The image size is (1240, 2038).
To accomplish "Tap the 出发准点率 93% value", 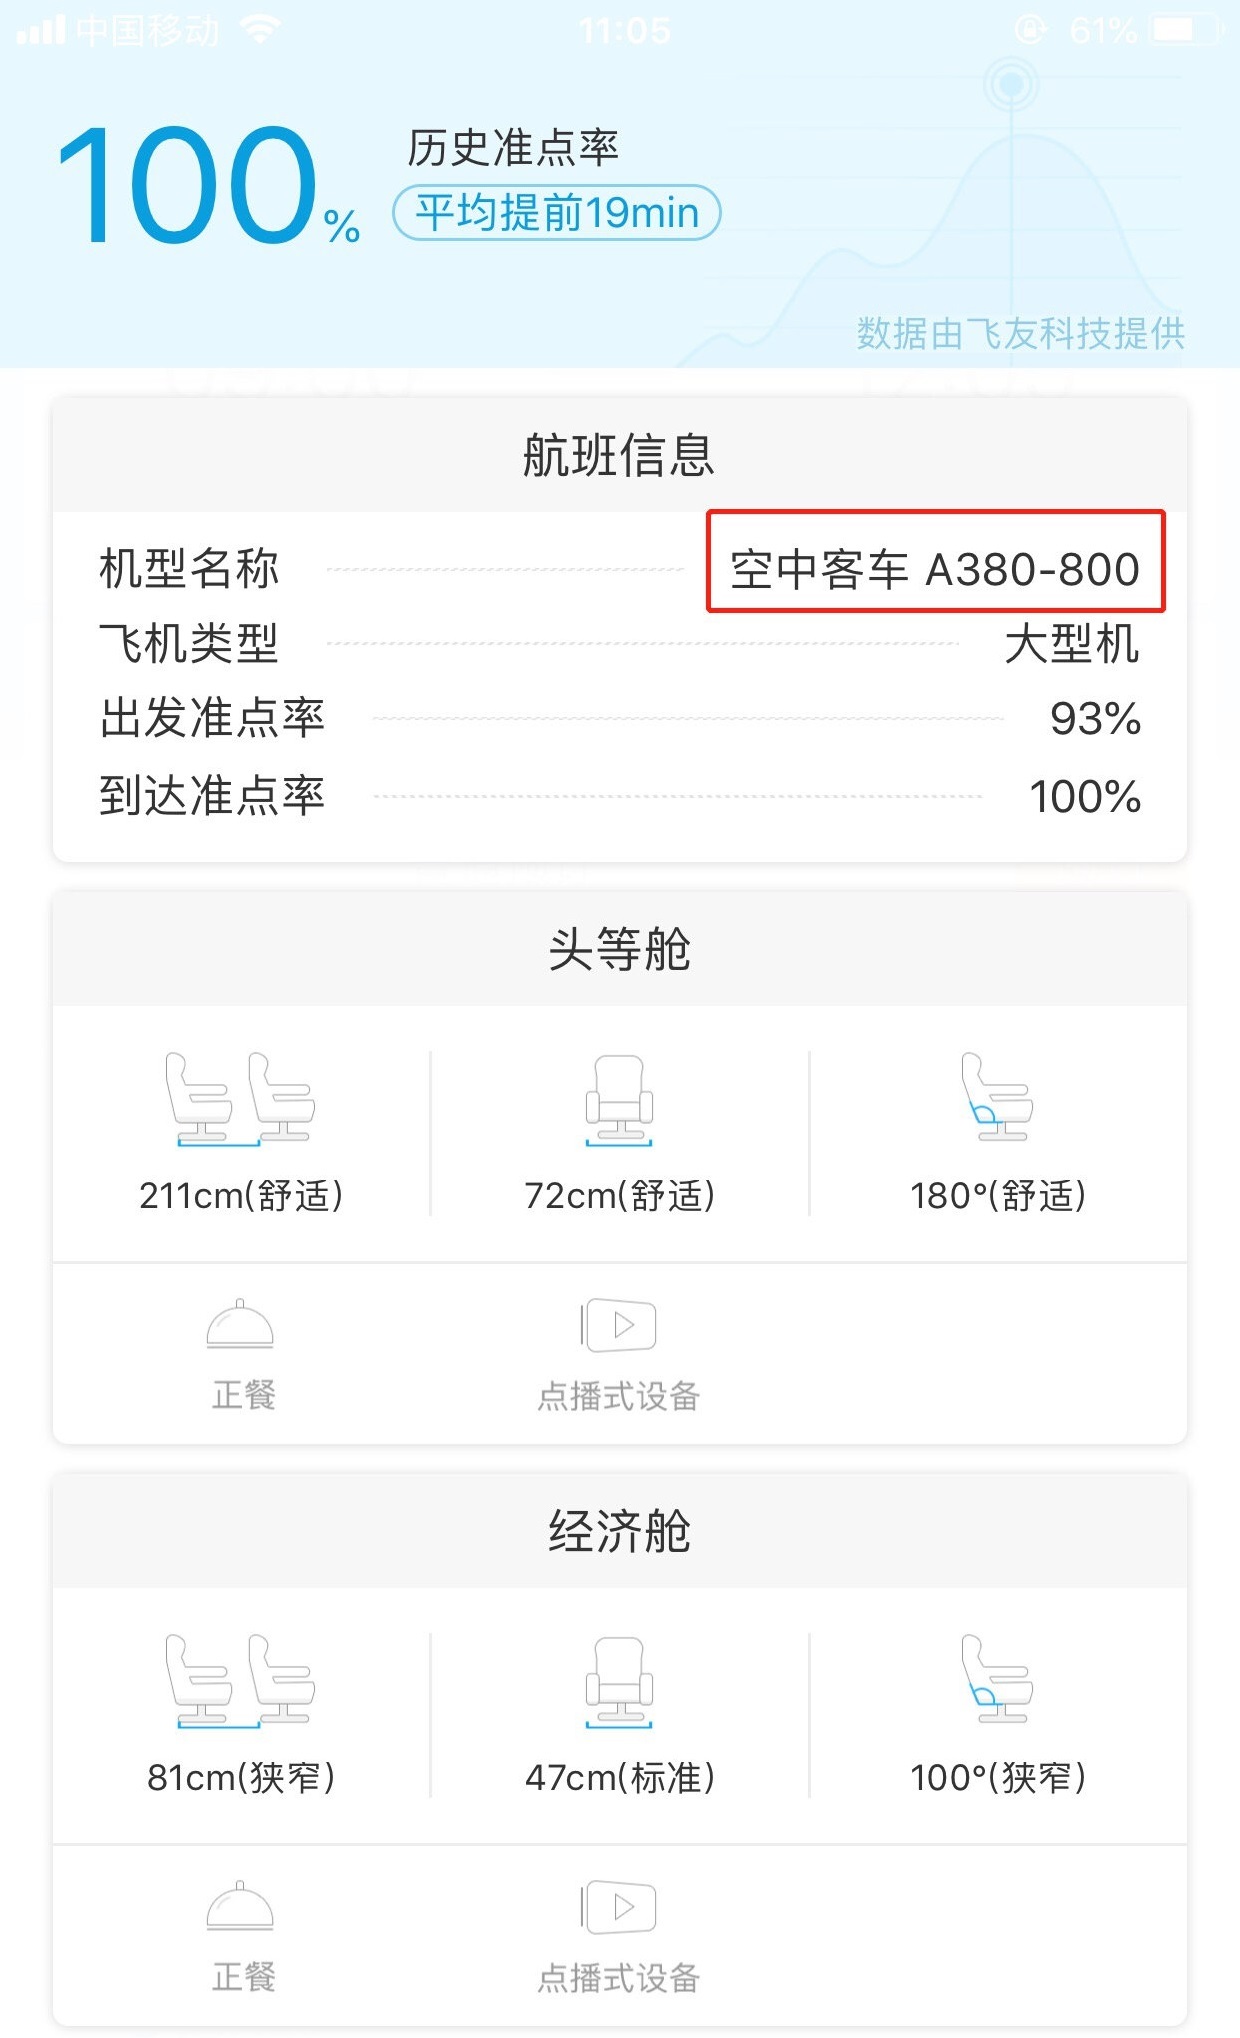I will tap(1095, 719).
